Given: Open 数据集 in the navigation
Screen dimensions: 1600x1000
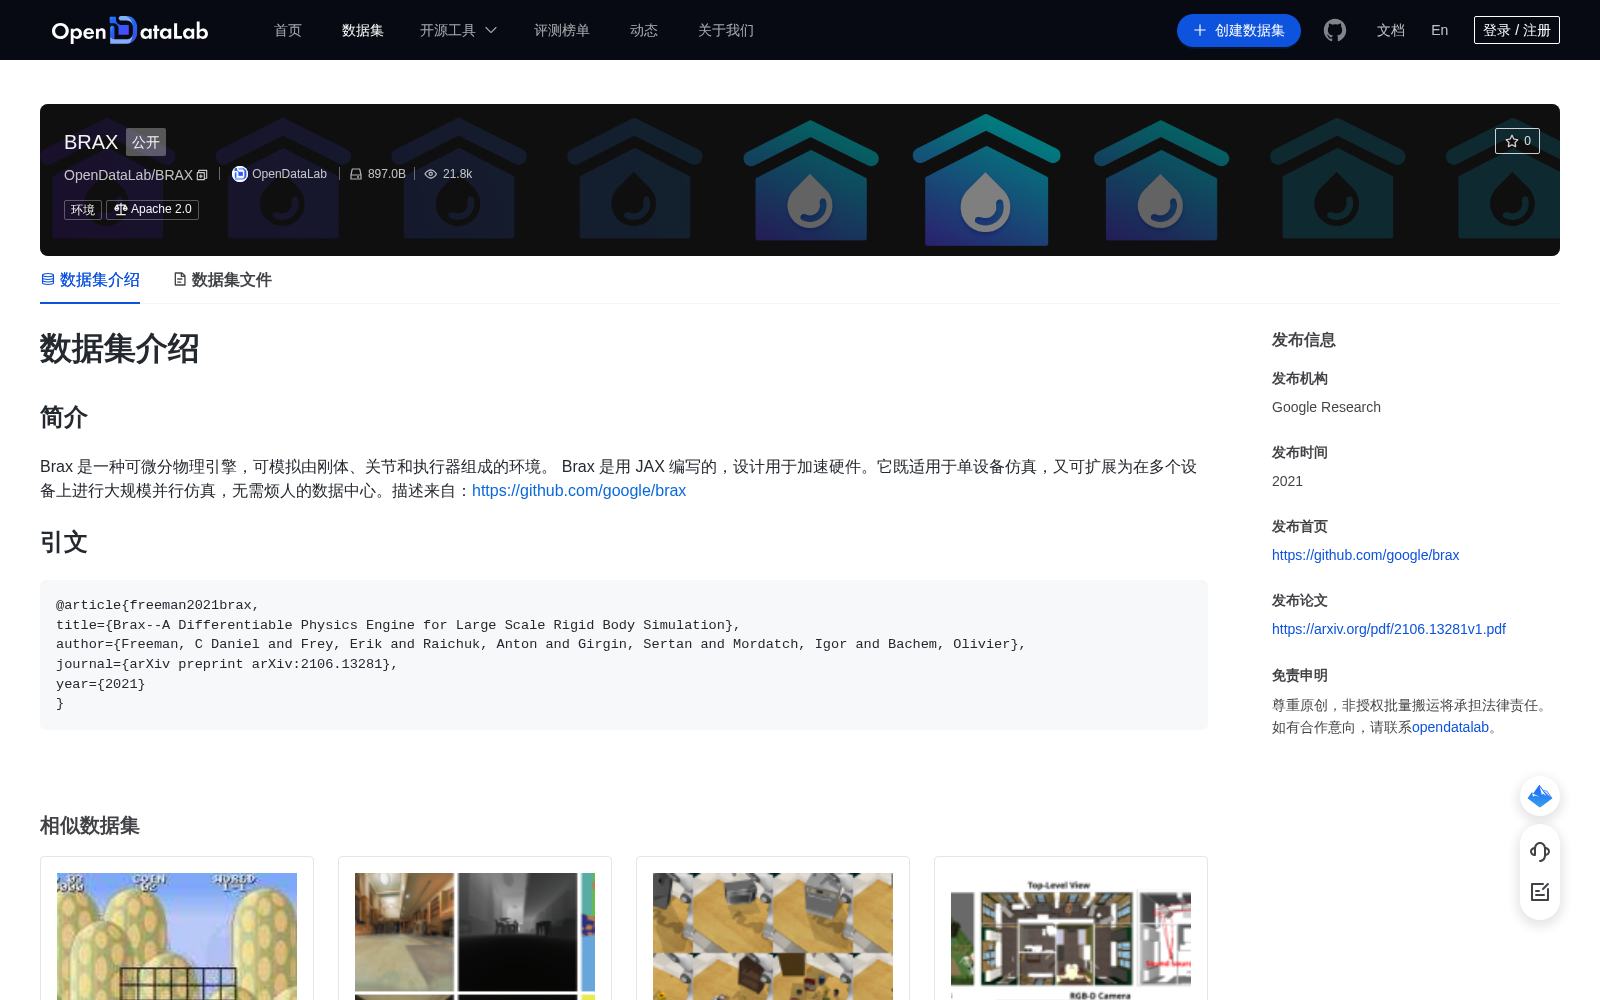Looking at the screenshot, I should [363, 30].
